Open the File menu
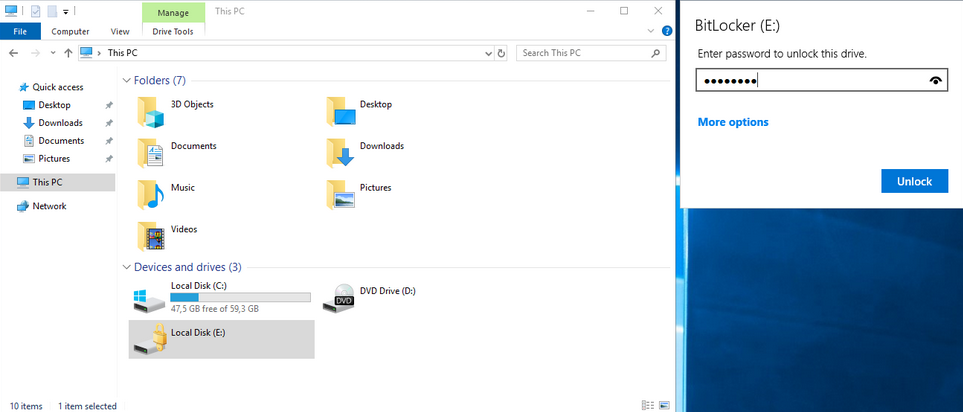This screenshot has height=412, width=963. tap(20, 31)
